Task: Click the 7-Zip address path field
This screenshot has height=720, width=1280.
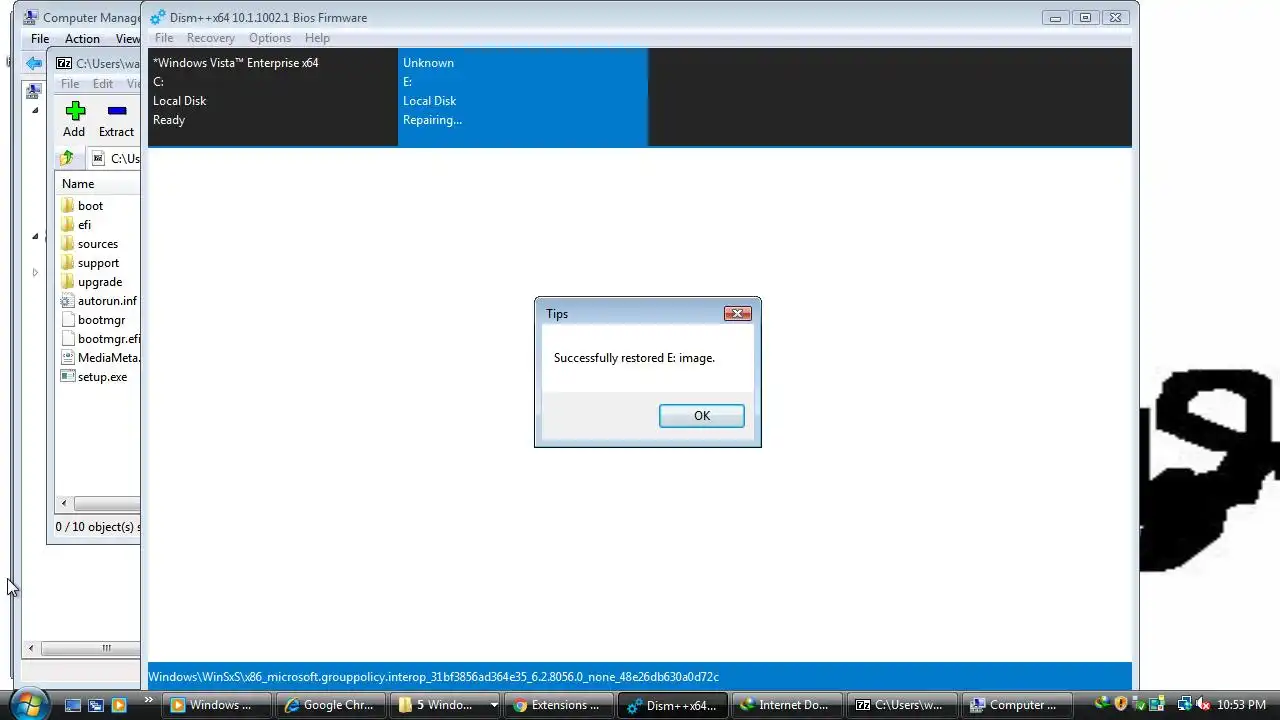Action: pyautogui.click(x=114, y=158)
